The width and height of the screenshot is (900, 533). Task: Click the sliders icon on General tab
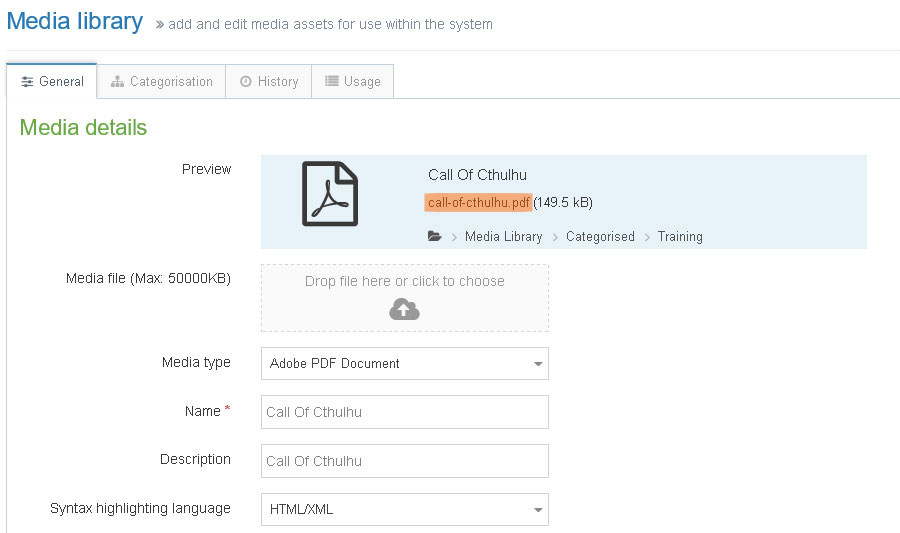[27, 82]
